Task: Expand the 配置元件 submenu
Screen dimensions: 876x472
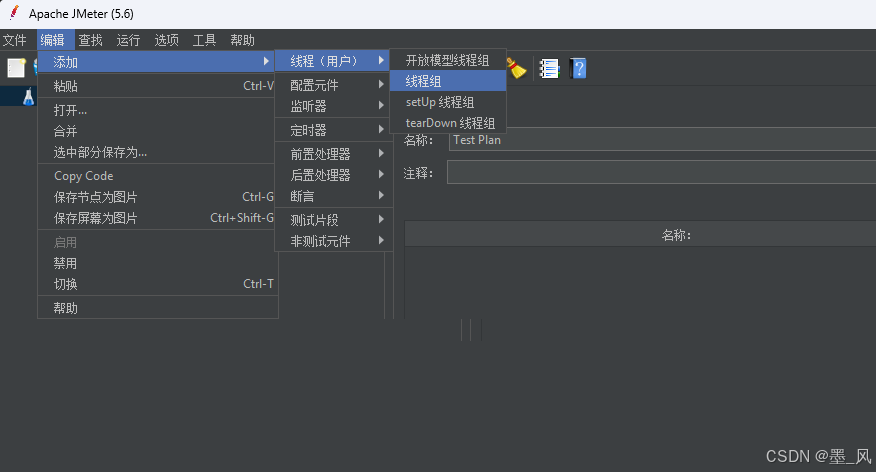Action: [x=334, y=85]
